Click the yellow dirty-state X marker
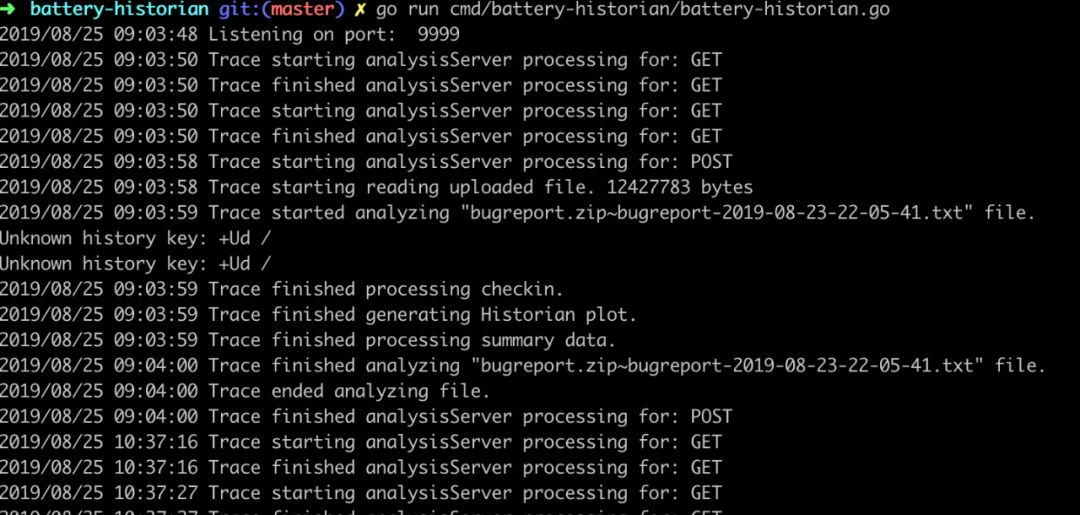 point(361,10)
